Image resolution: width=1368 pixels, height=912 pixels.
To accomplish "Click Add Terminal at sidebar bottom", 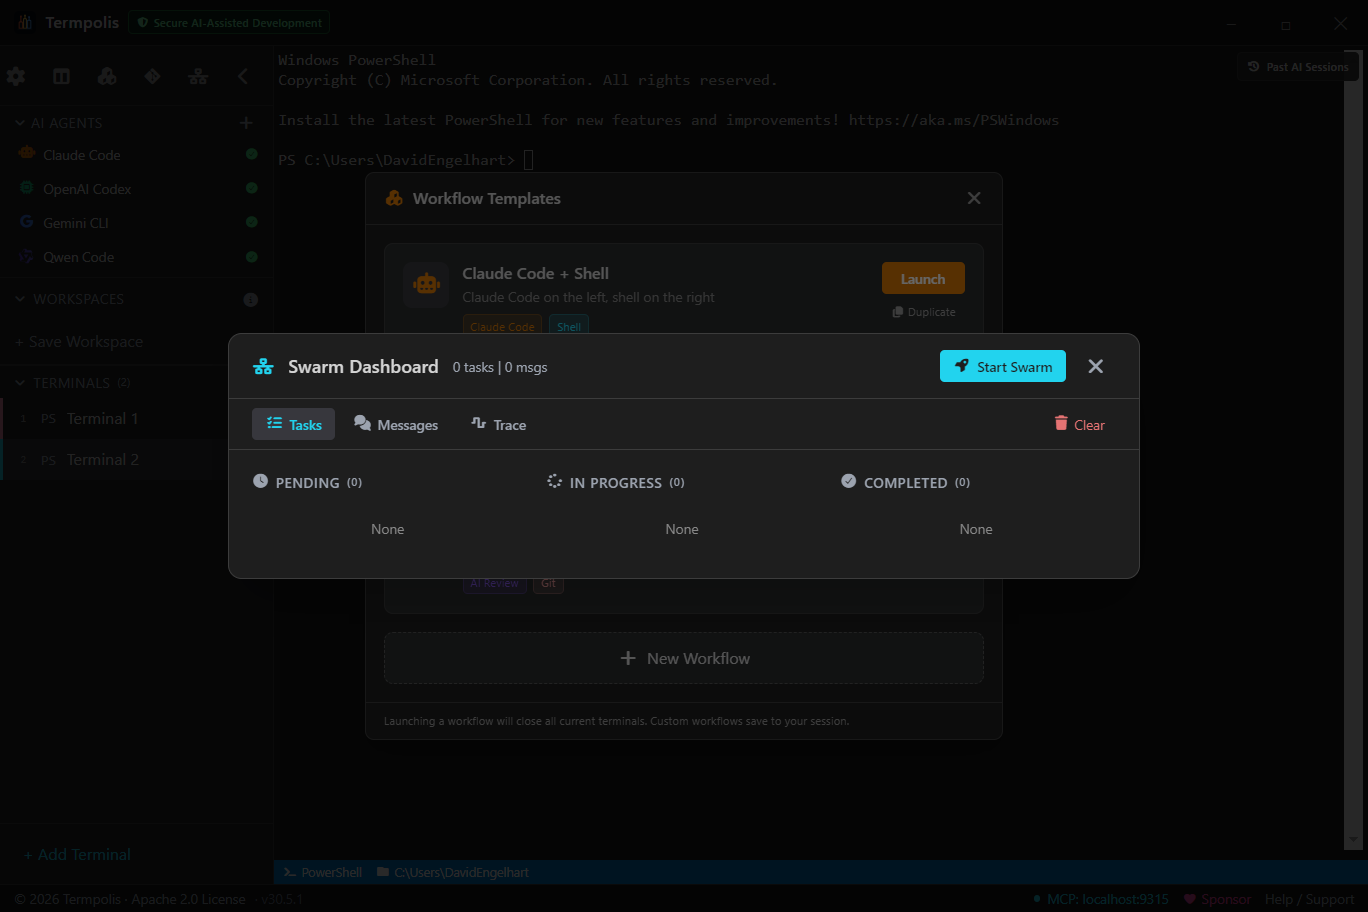I will tap(77, 854).
